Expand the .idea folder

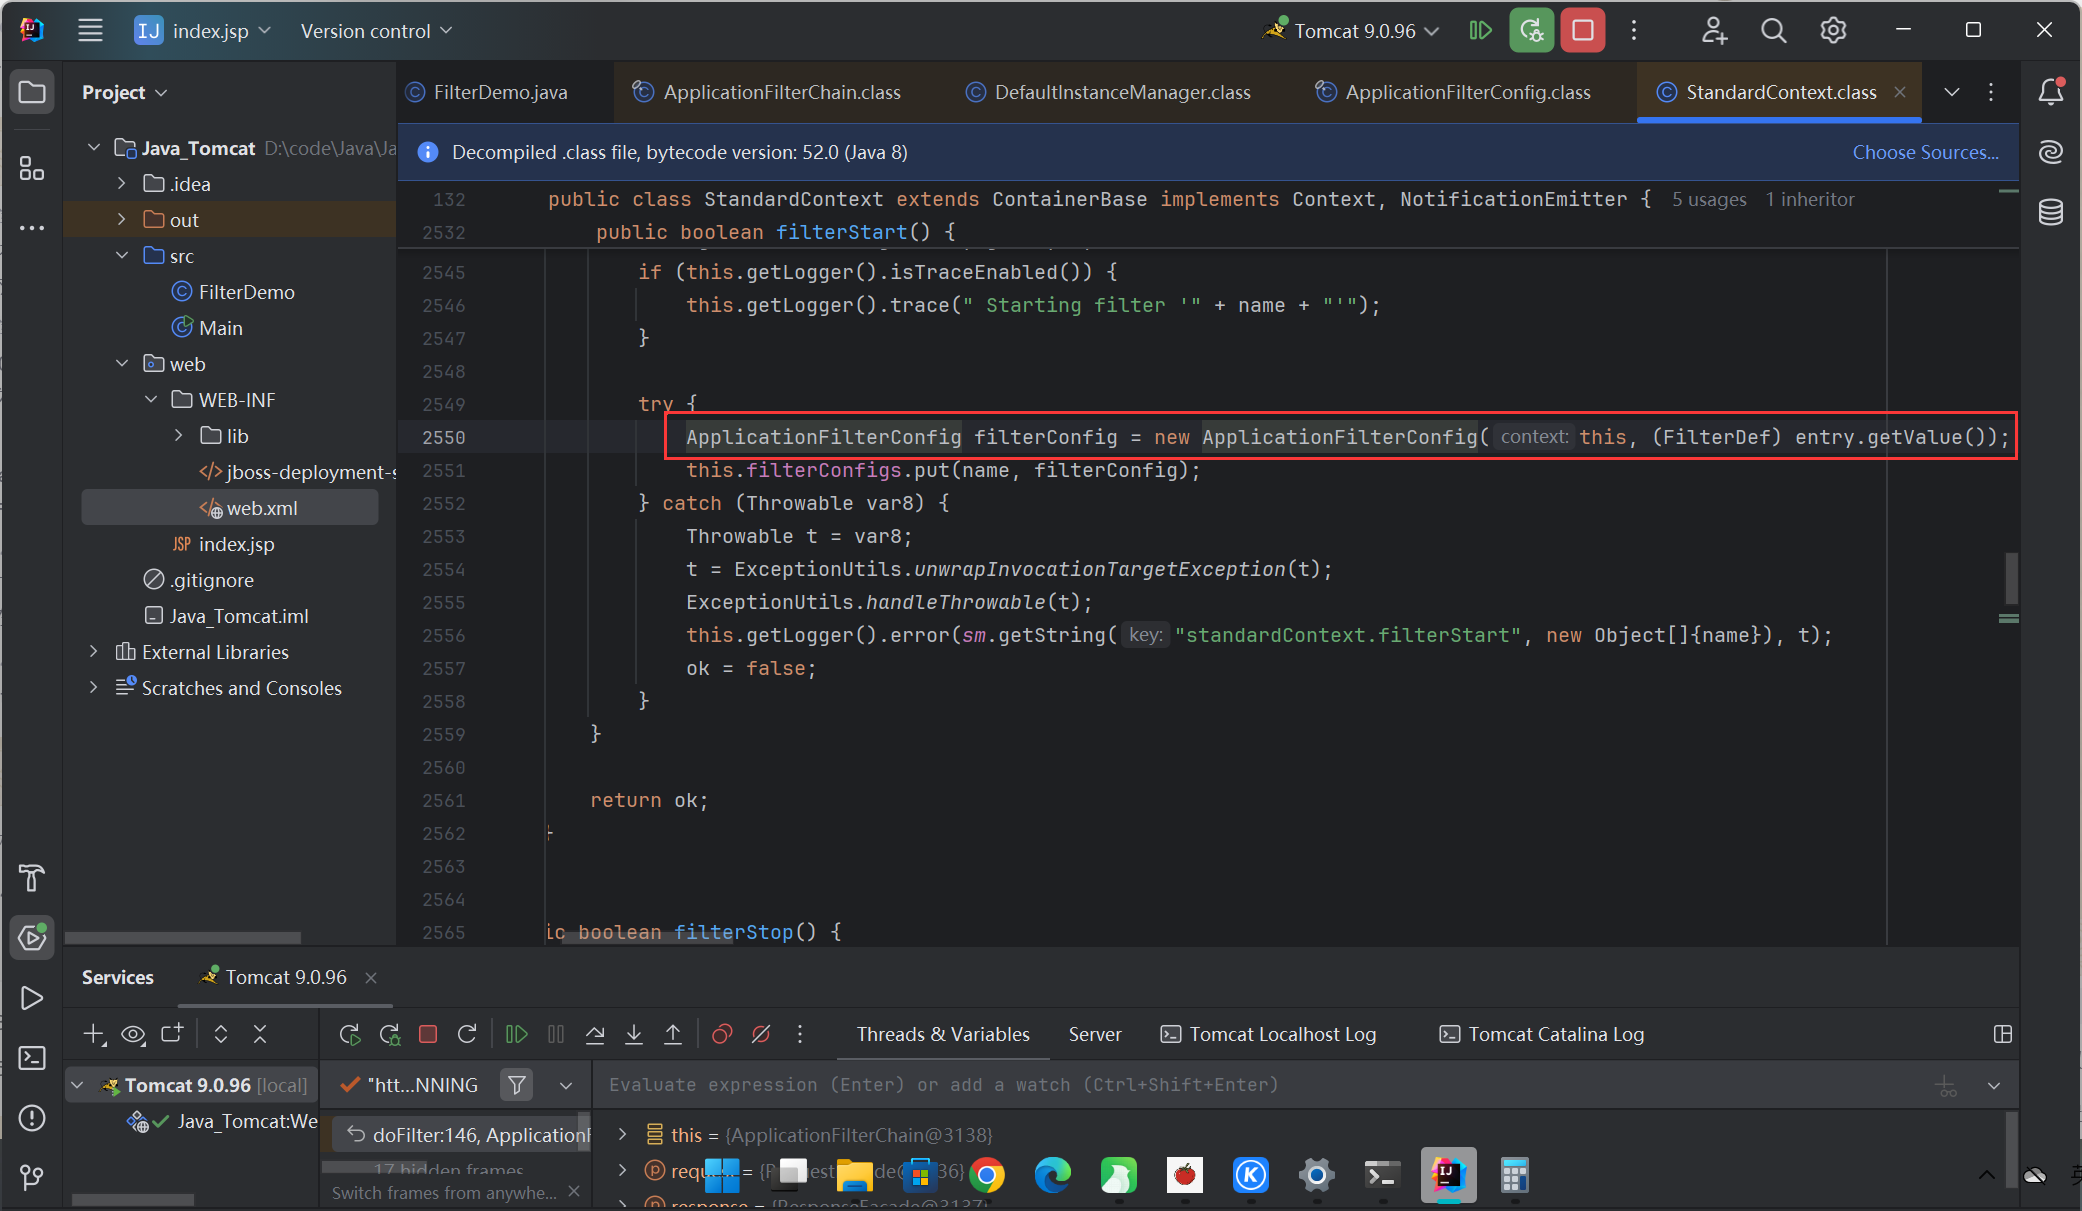coord(122,184)
